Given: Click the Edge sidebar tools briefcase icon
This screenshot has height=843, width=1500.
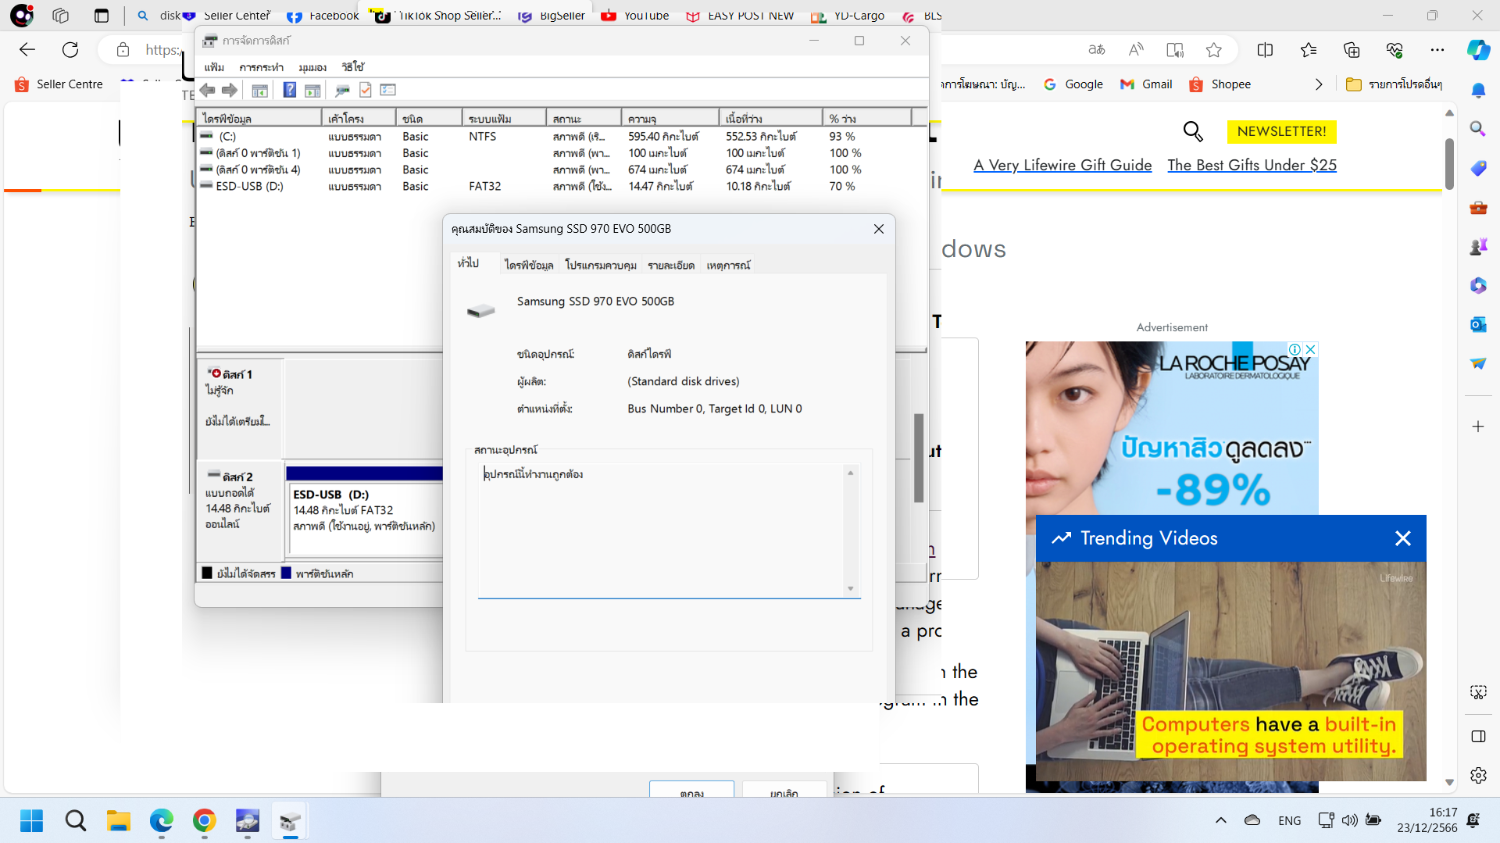Looking at the screenshot, I should pyautogui.click(x=1478, y=207).
